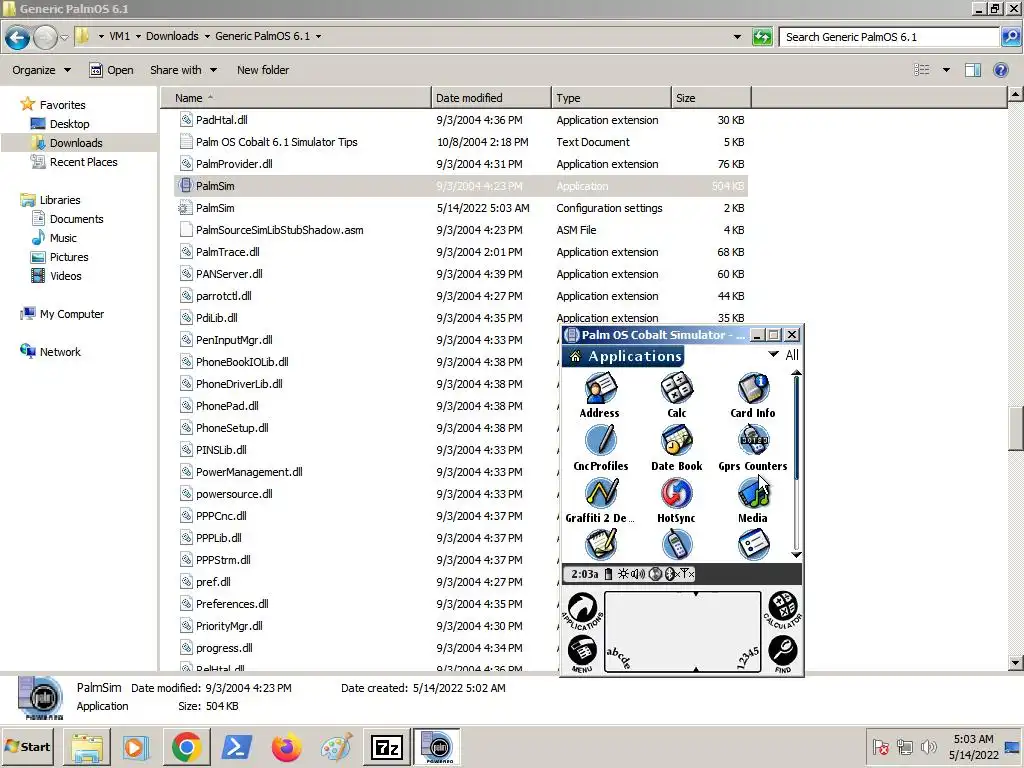Click New folder button
Screen dimensions: 1024x768
pyautogui.click(x=263, y=70)
